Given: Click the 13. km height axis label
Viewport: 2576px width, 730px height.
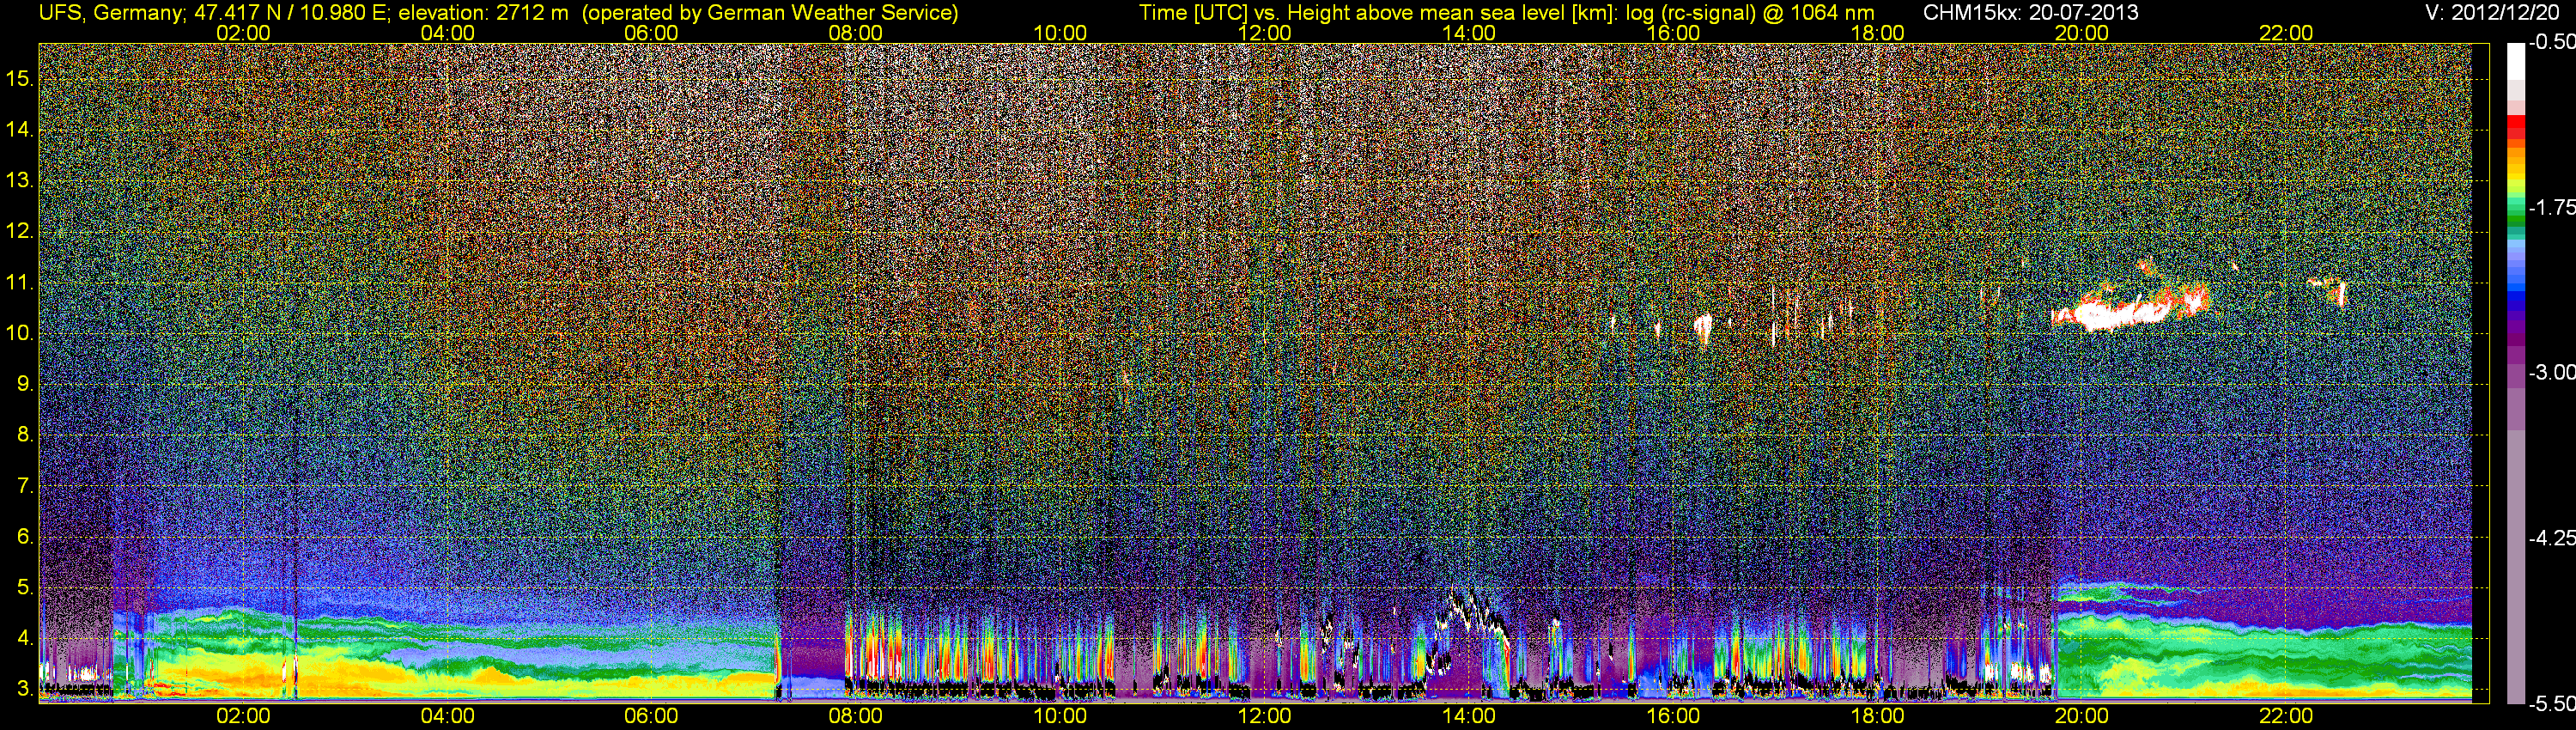Looking at the screenshot, I should 20,181.
